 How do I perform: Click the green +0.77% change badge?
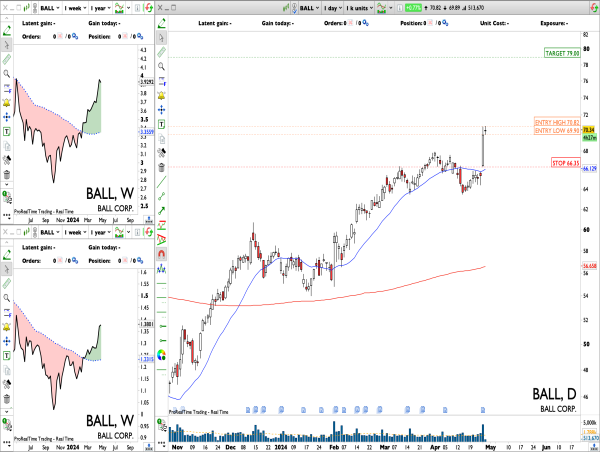tap(413, 8)
